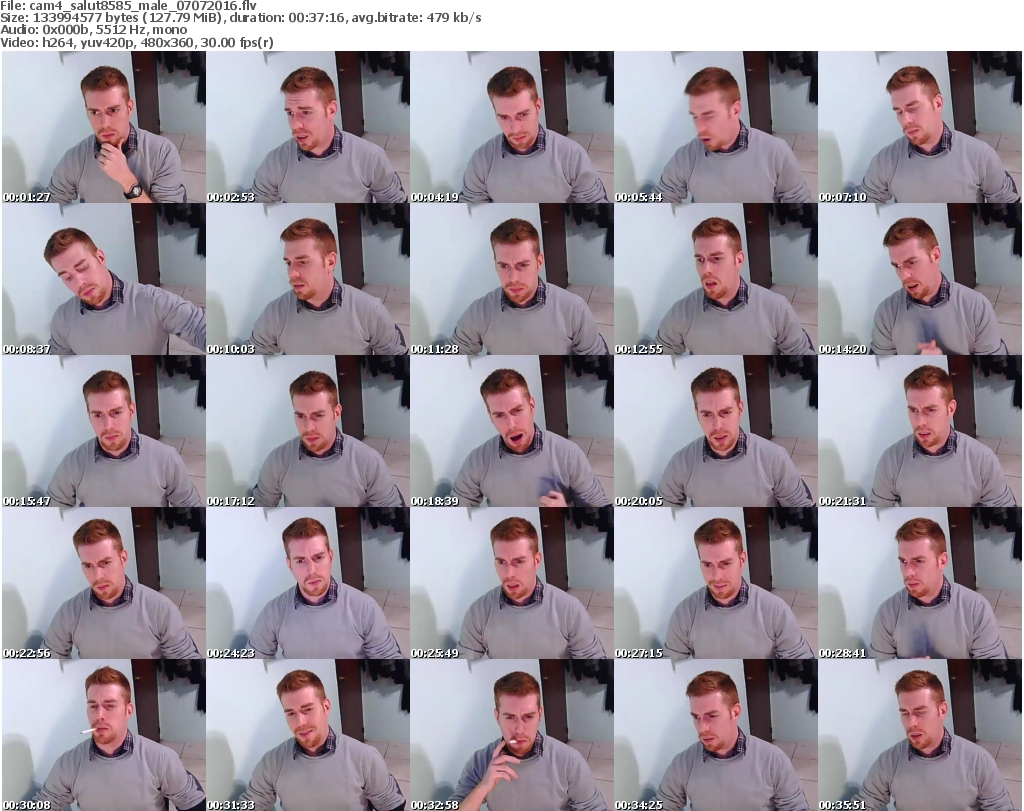Choose the thumbnail stamped 00:24:23
Image resolution: width=1024 pixels, height=811 pixels.
click(x=308, y=583)
